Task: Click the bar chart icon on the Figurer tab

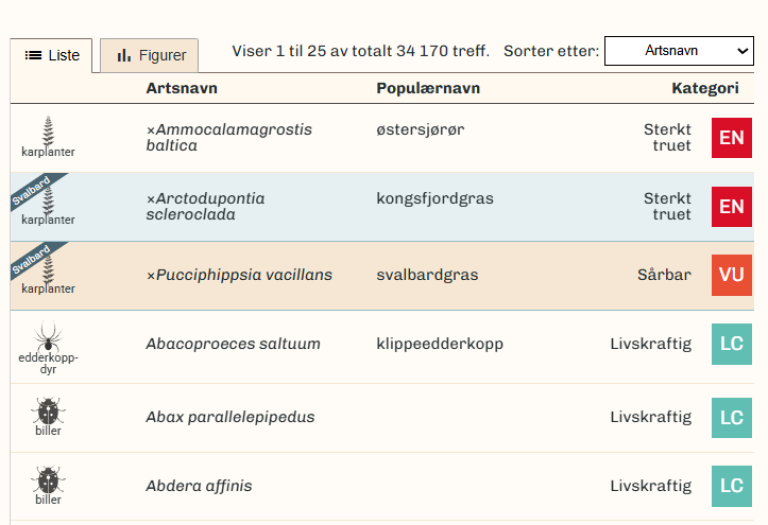Action: 124,55
